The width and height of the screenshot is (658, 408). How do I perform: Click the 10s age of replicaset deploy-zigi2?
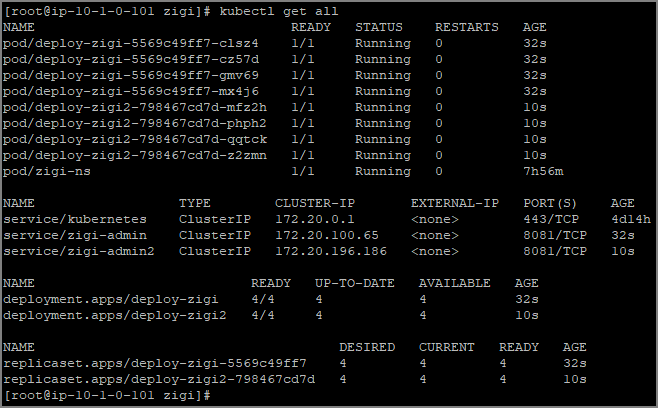point(574,379)
